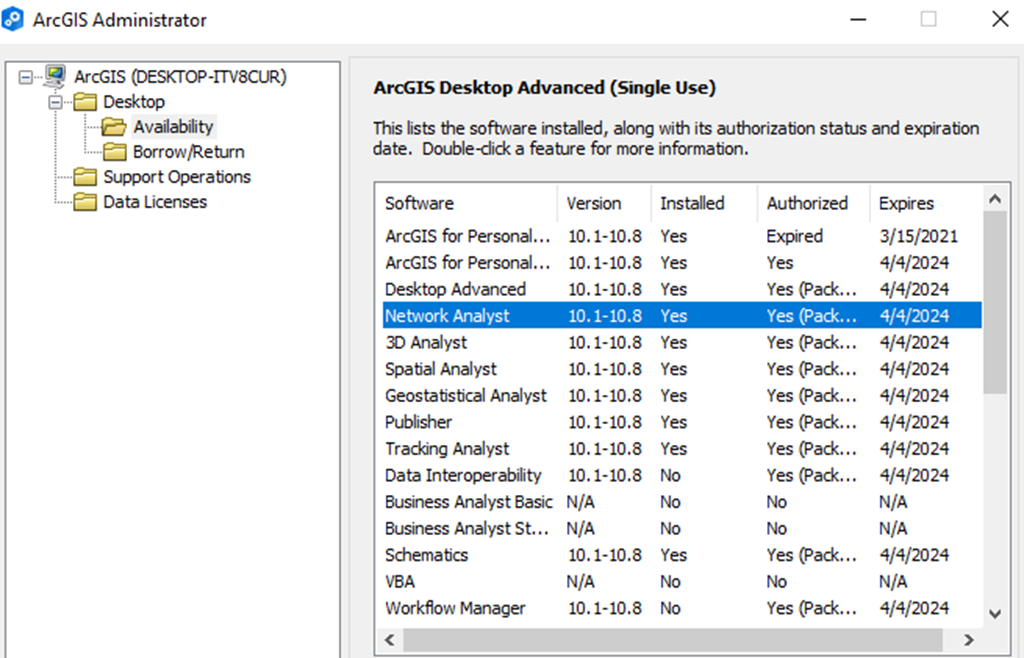
Task: Click the Expired authorization cell
Action: (x=795, y=236)
